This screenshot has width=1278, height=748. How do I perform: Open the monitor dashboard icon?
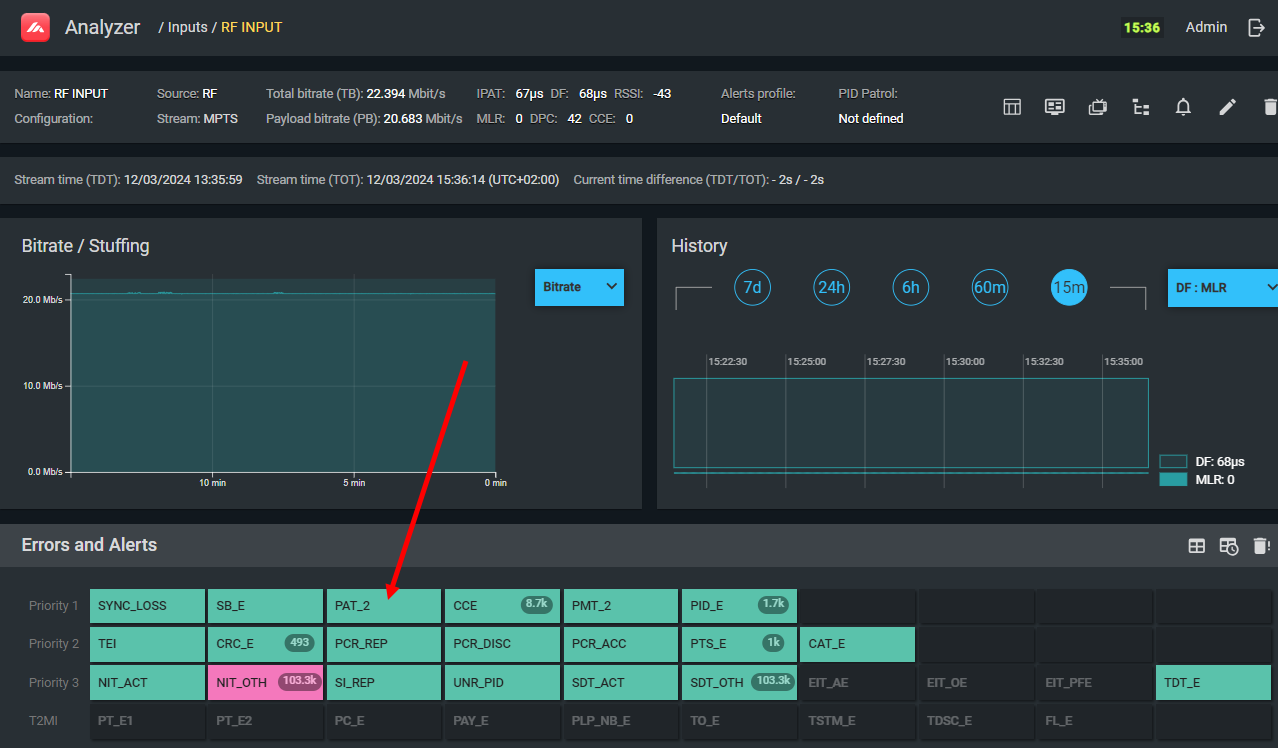pyautogui.click(x=1054, y=107)
